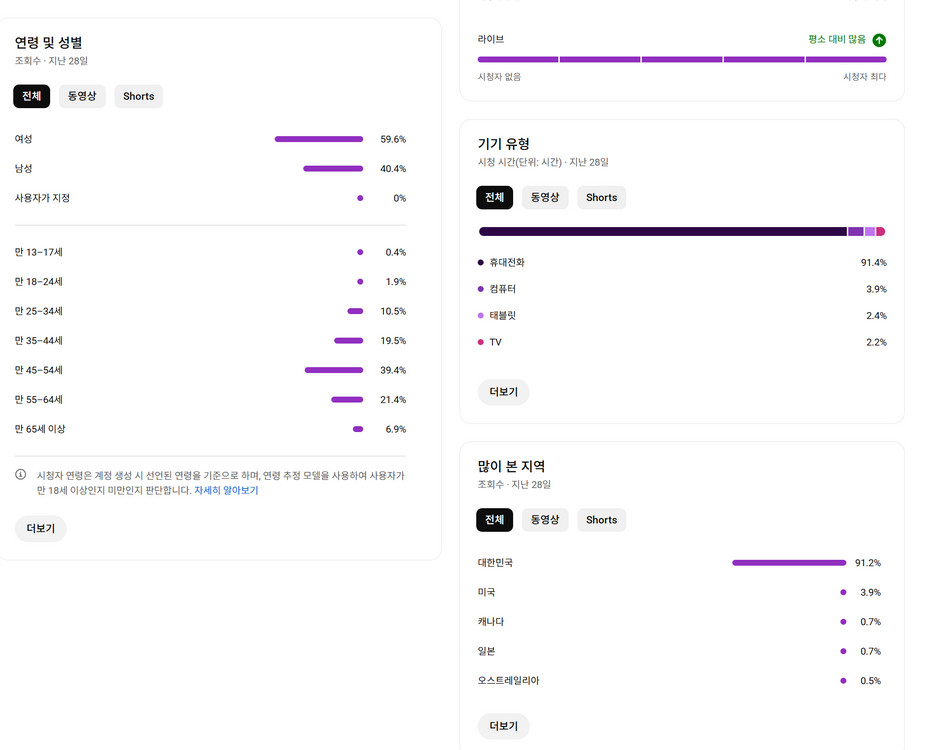Click the 미국 region label
This screenshot has width=934, height=750.
point(486,592)
